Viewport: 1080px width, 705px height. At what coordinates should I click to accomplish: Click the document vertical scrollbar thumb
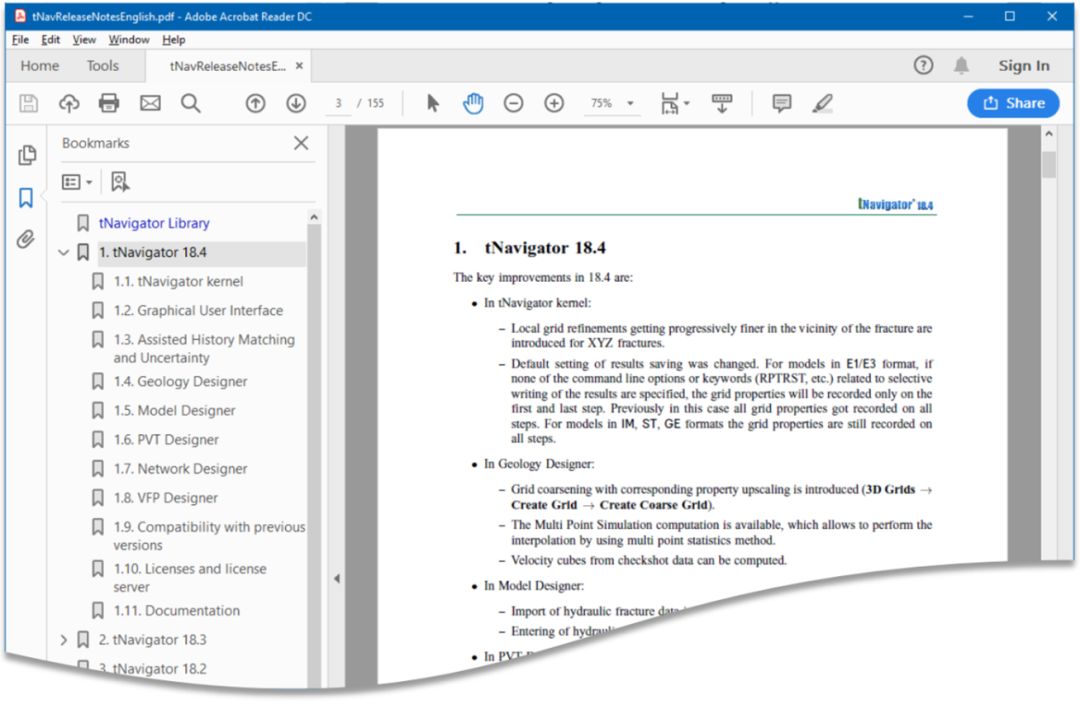coord(1048,165)
